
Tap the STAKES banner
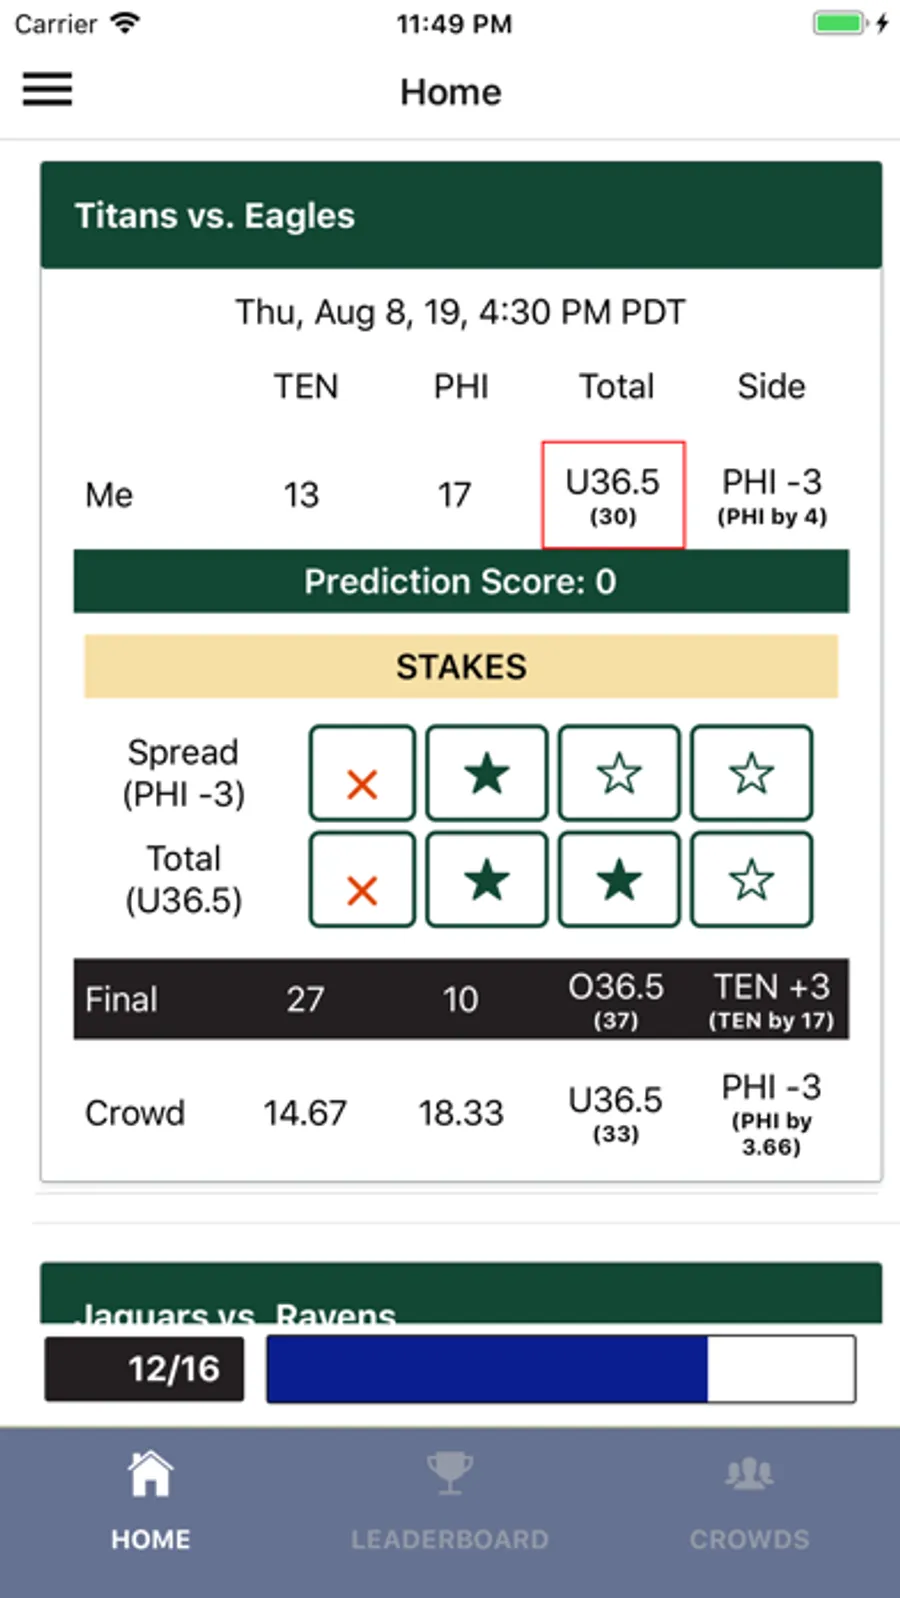pos(461,667)
